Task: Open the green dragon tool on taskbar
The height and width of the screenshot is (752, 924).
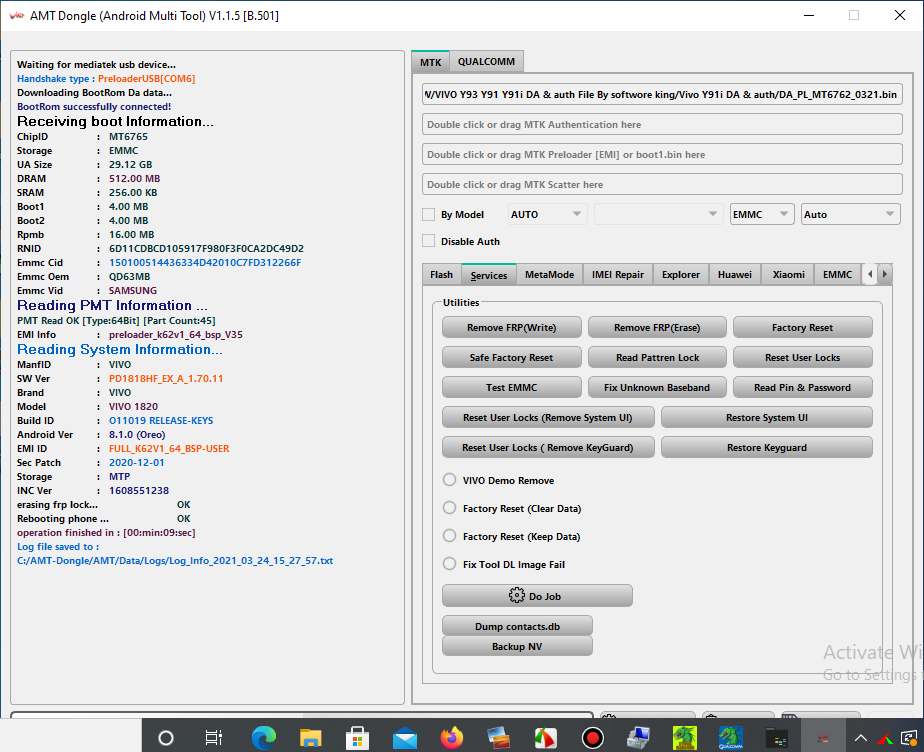Action: pos(685,737)
